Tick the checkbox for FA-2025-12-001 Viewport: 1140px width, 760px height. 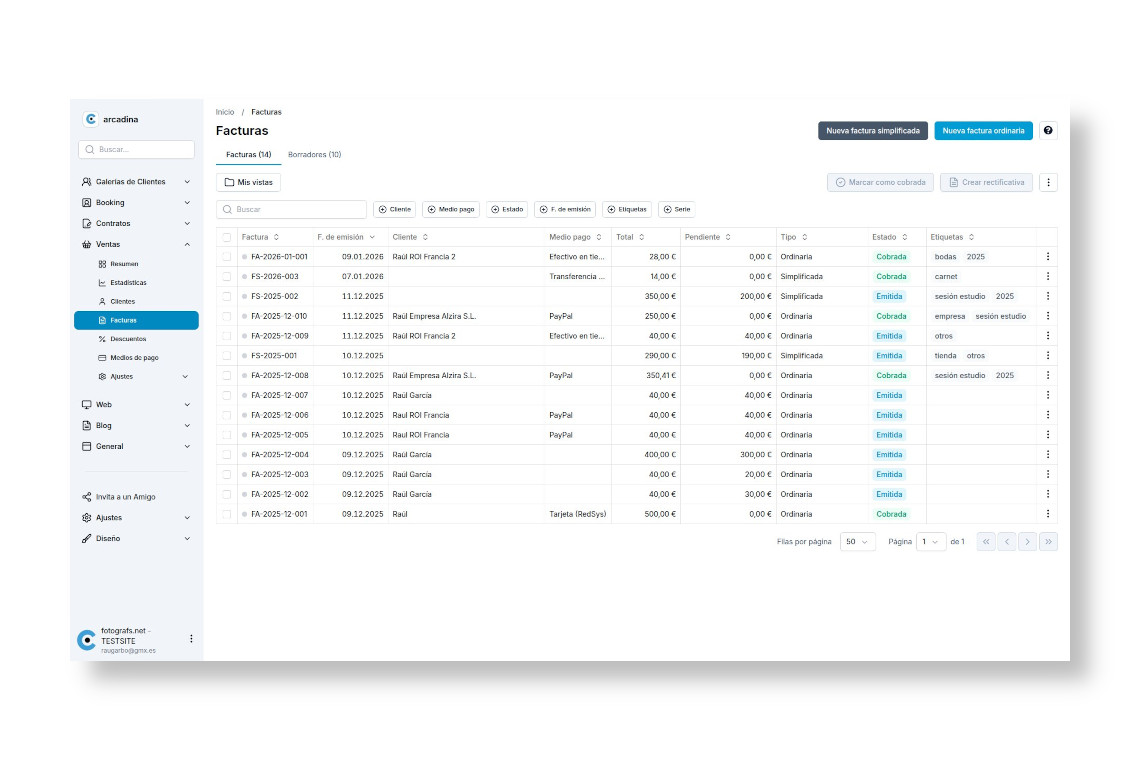[x=227, y=513]
